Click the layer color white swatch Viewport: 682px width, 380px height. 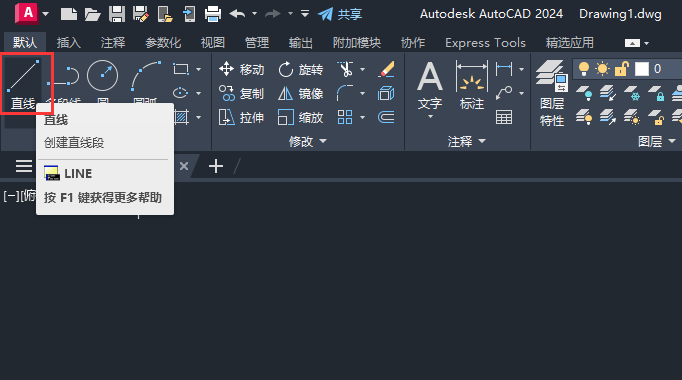(x=642, y=69)
